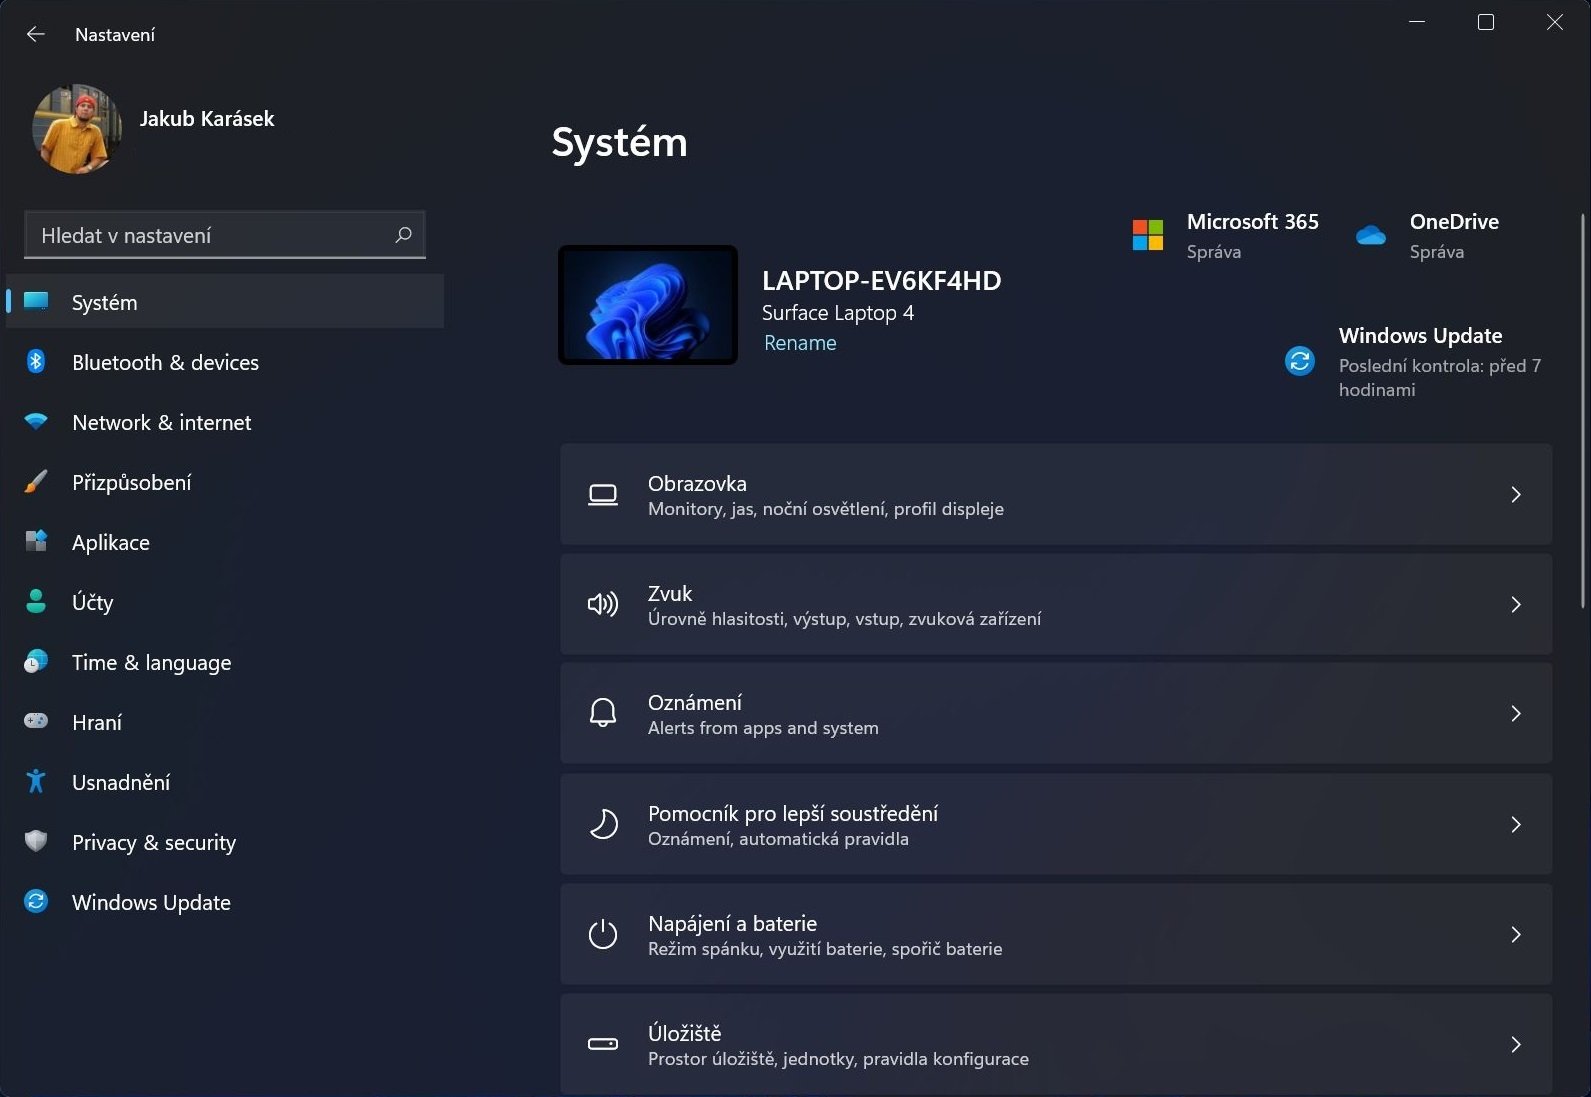Open Windows Update in sidebar
The height and width of the screenshot is (1097, 1591).
pos(225,902)
